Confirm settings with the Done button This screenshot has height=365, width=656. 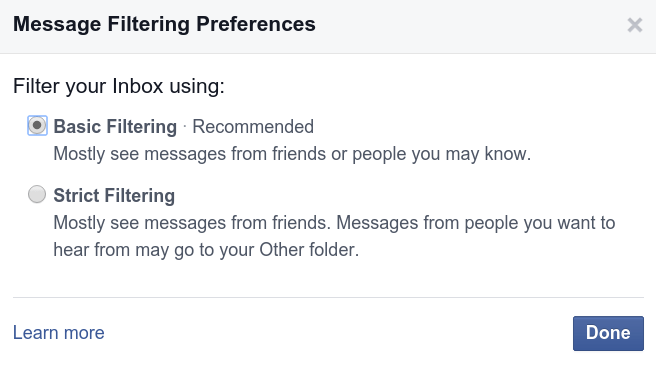[608, 333]
